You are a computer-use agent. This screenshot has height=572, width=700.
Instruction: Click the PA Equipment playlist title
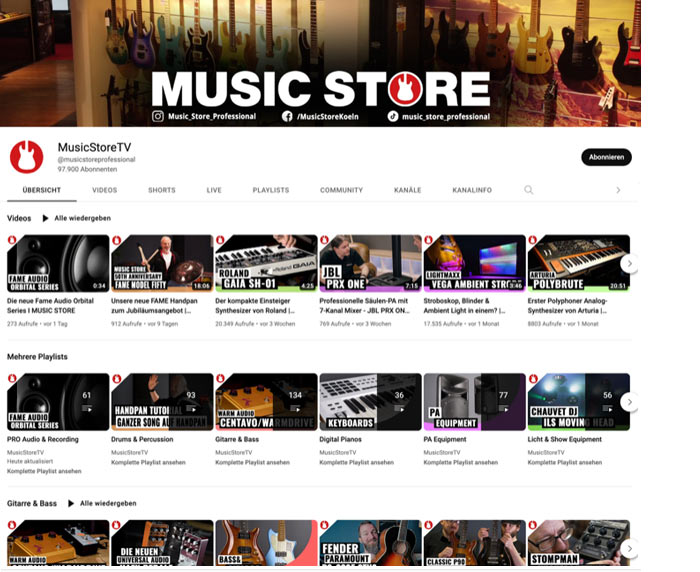[445, 439]
